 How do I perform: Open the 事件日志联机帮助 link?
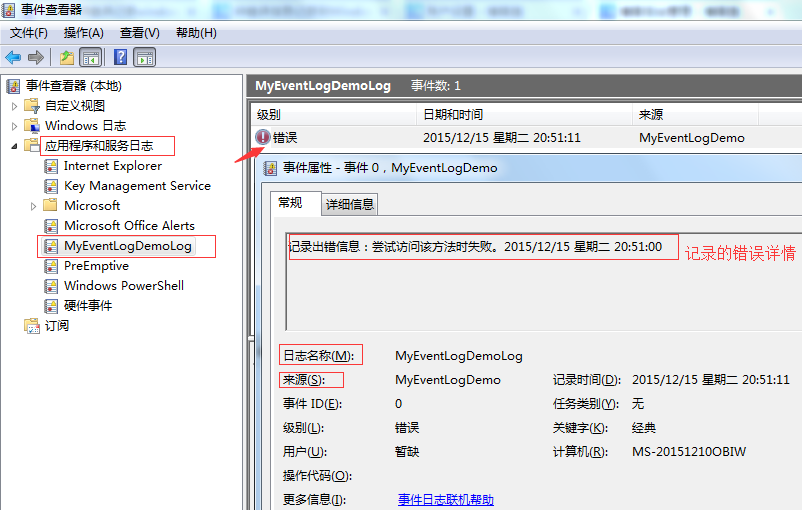coord(445,499)
